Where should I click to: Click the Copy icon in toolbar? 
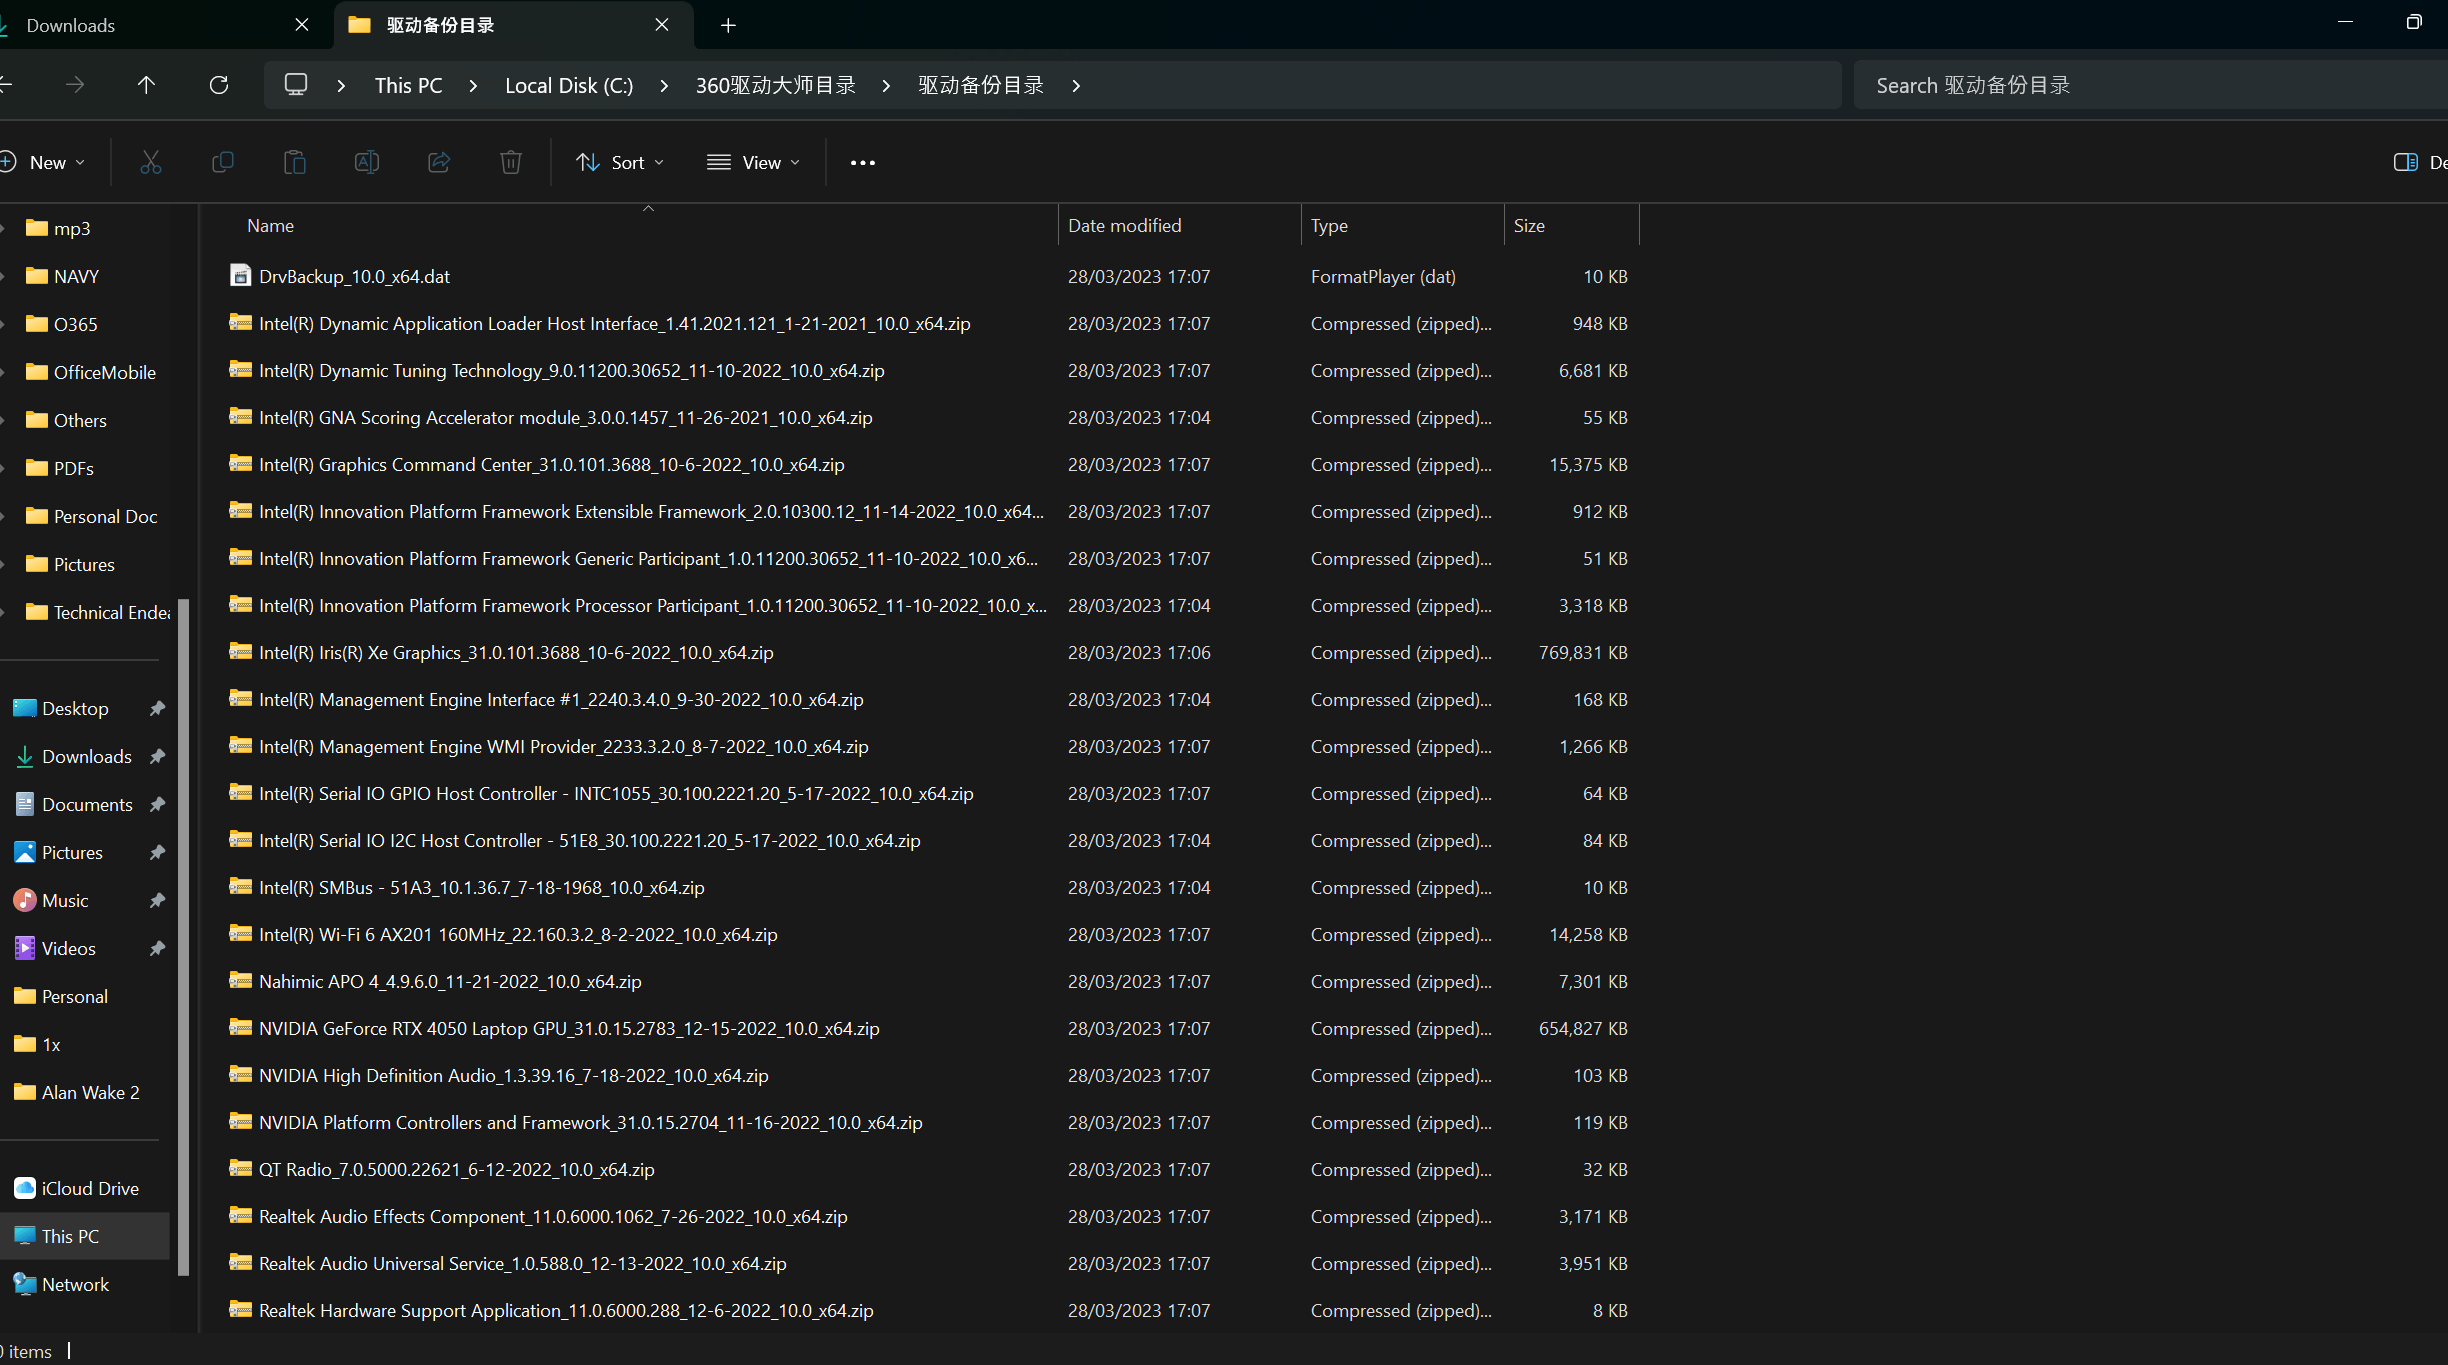coord(223,162)
